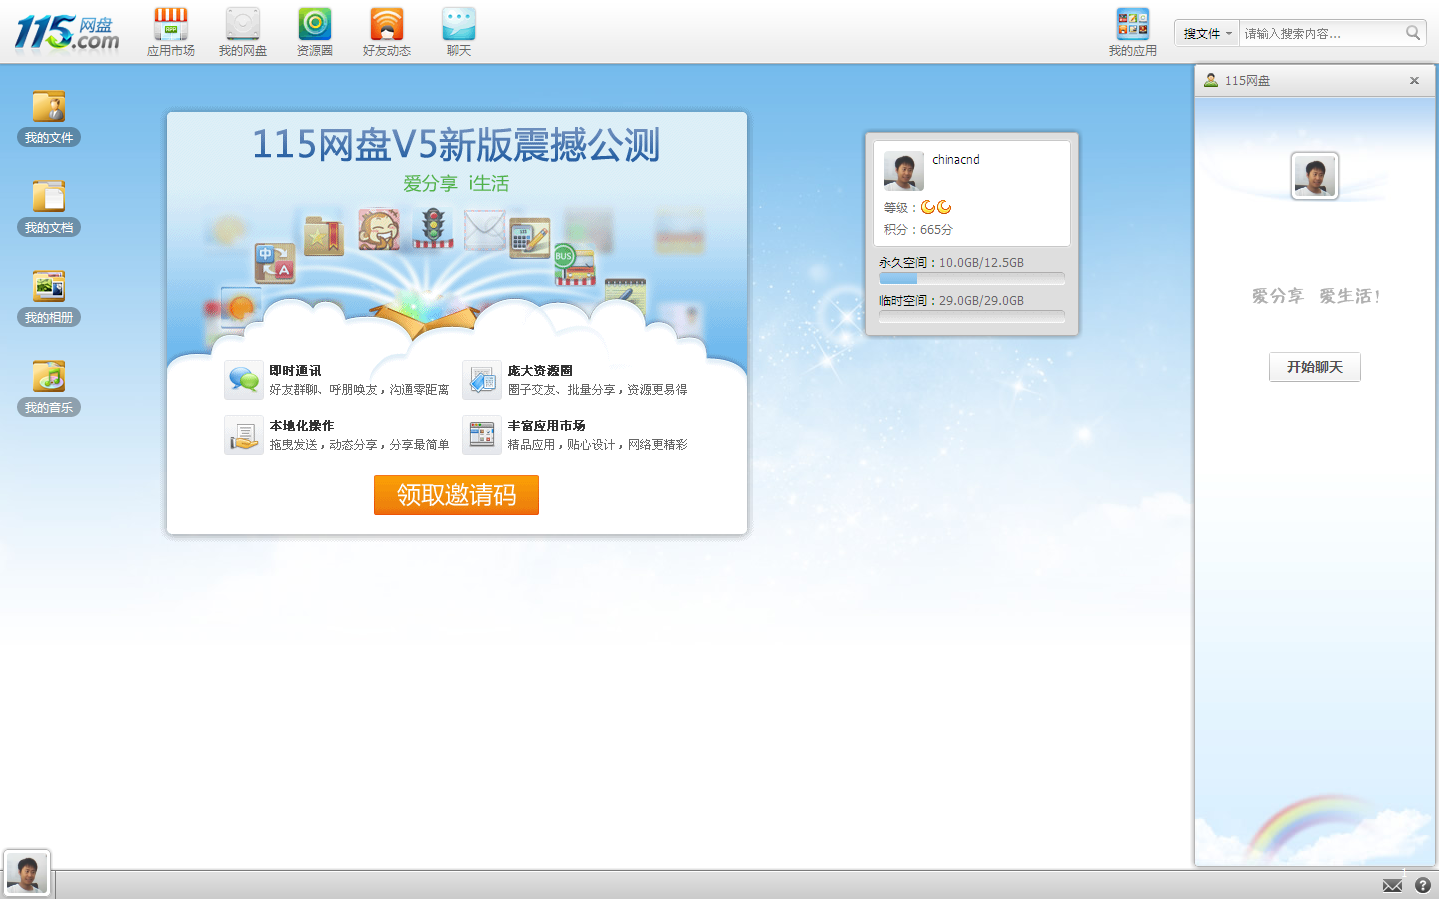Click the 丰富应用市场 feature icon
Viewport: 1439px width, 899px height.
coord(482,435)
